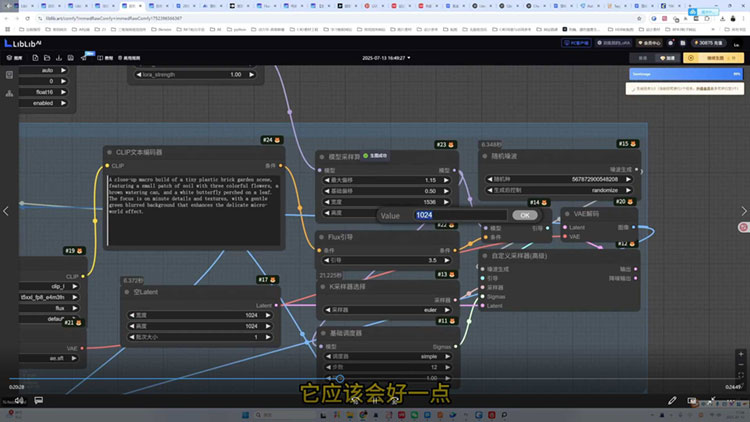Screen dimensions: 750x422
Task: Collapse the 空Latent node via its dot
Action: click(x=126, y=292)
